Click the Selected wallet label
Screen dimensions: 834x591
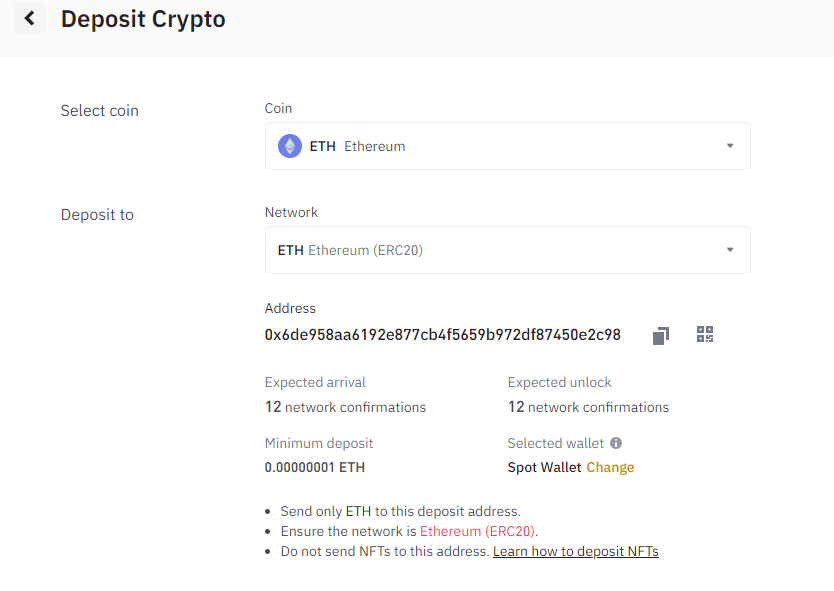(555, 443)
